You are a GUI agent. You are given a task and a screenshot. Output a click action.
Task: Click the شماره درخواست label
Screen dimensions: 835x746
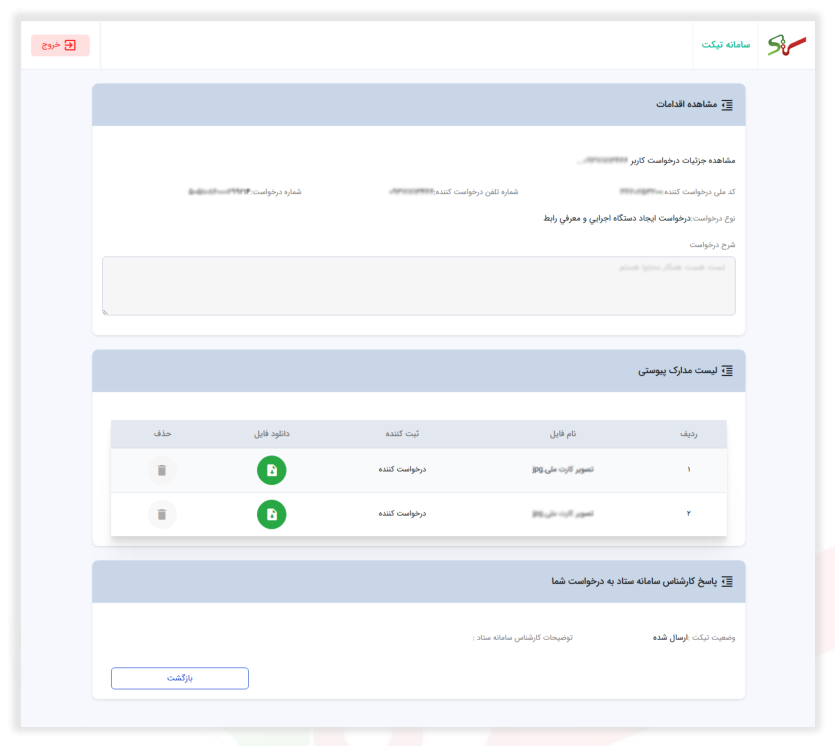pos(276,192)
